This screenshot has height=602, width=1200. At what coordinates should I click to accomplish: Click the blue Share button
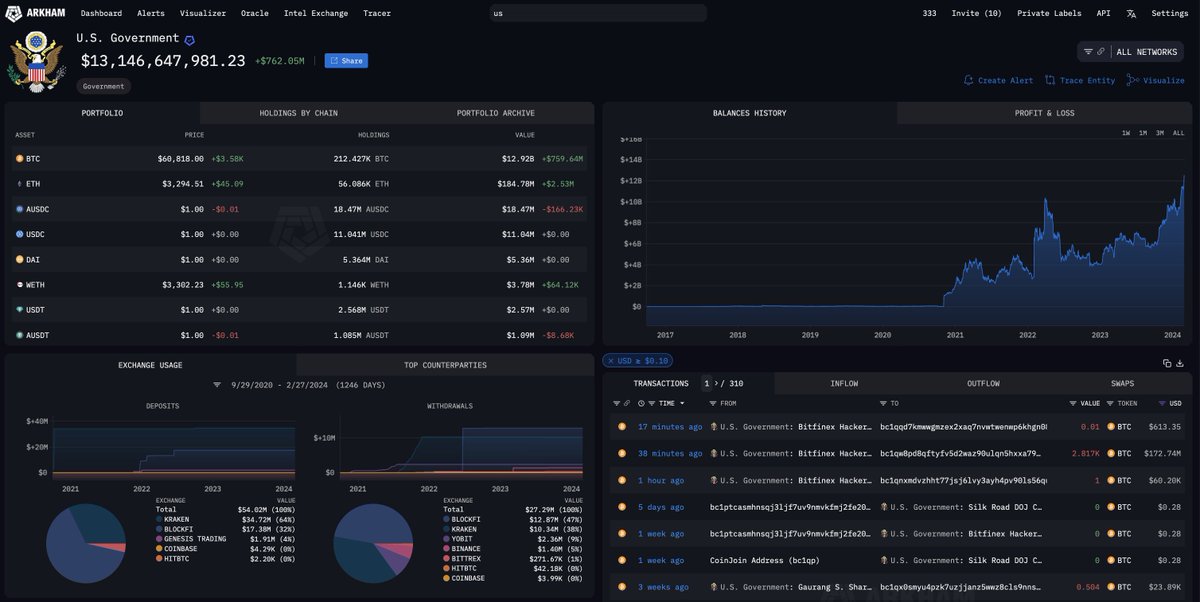[346, 61]
